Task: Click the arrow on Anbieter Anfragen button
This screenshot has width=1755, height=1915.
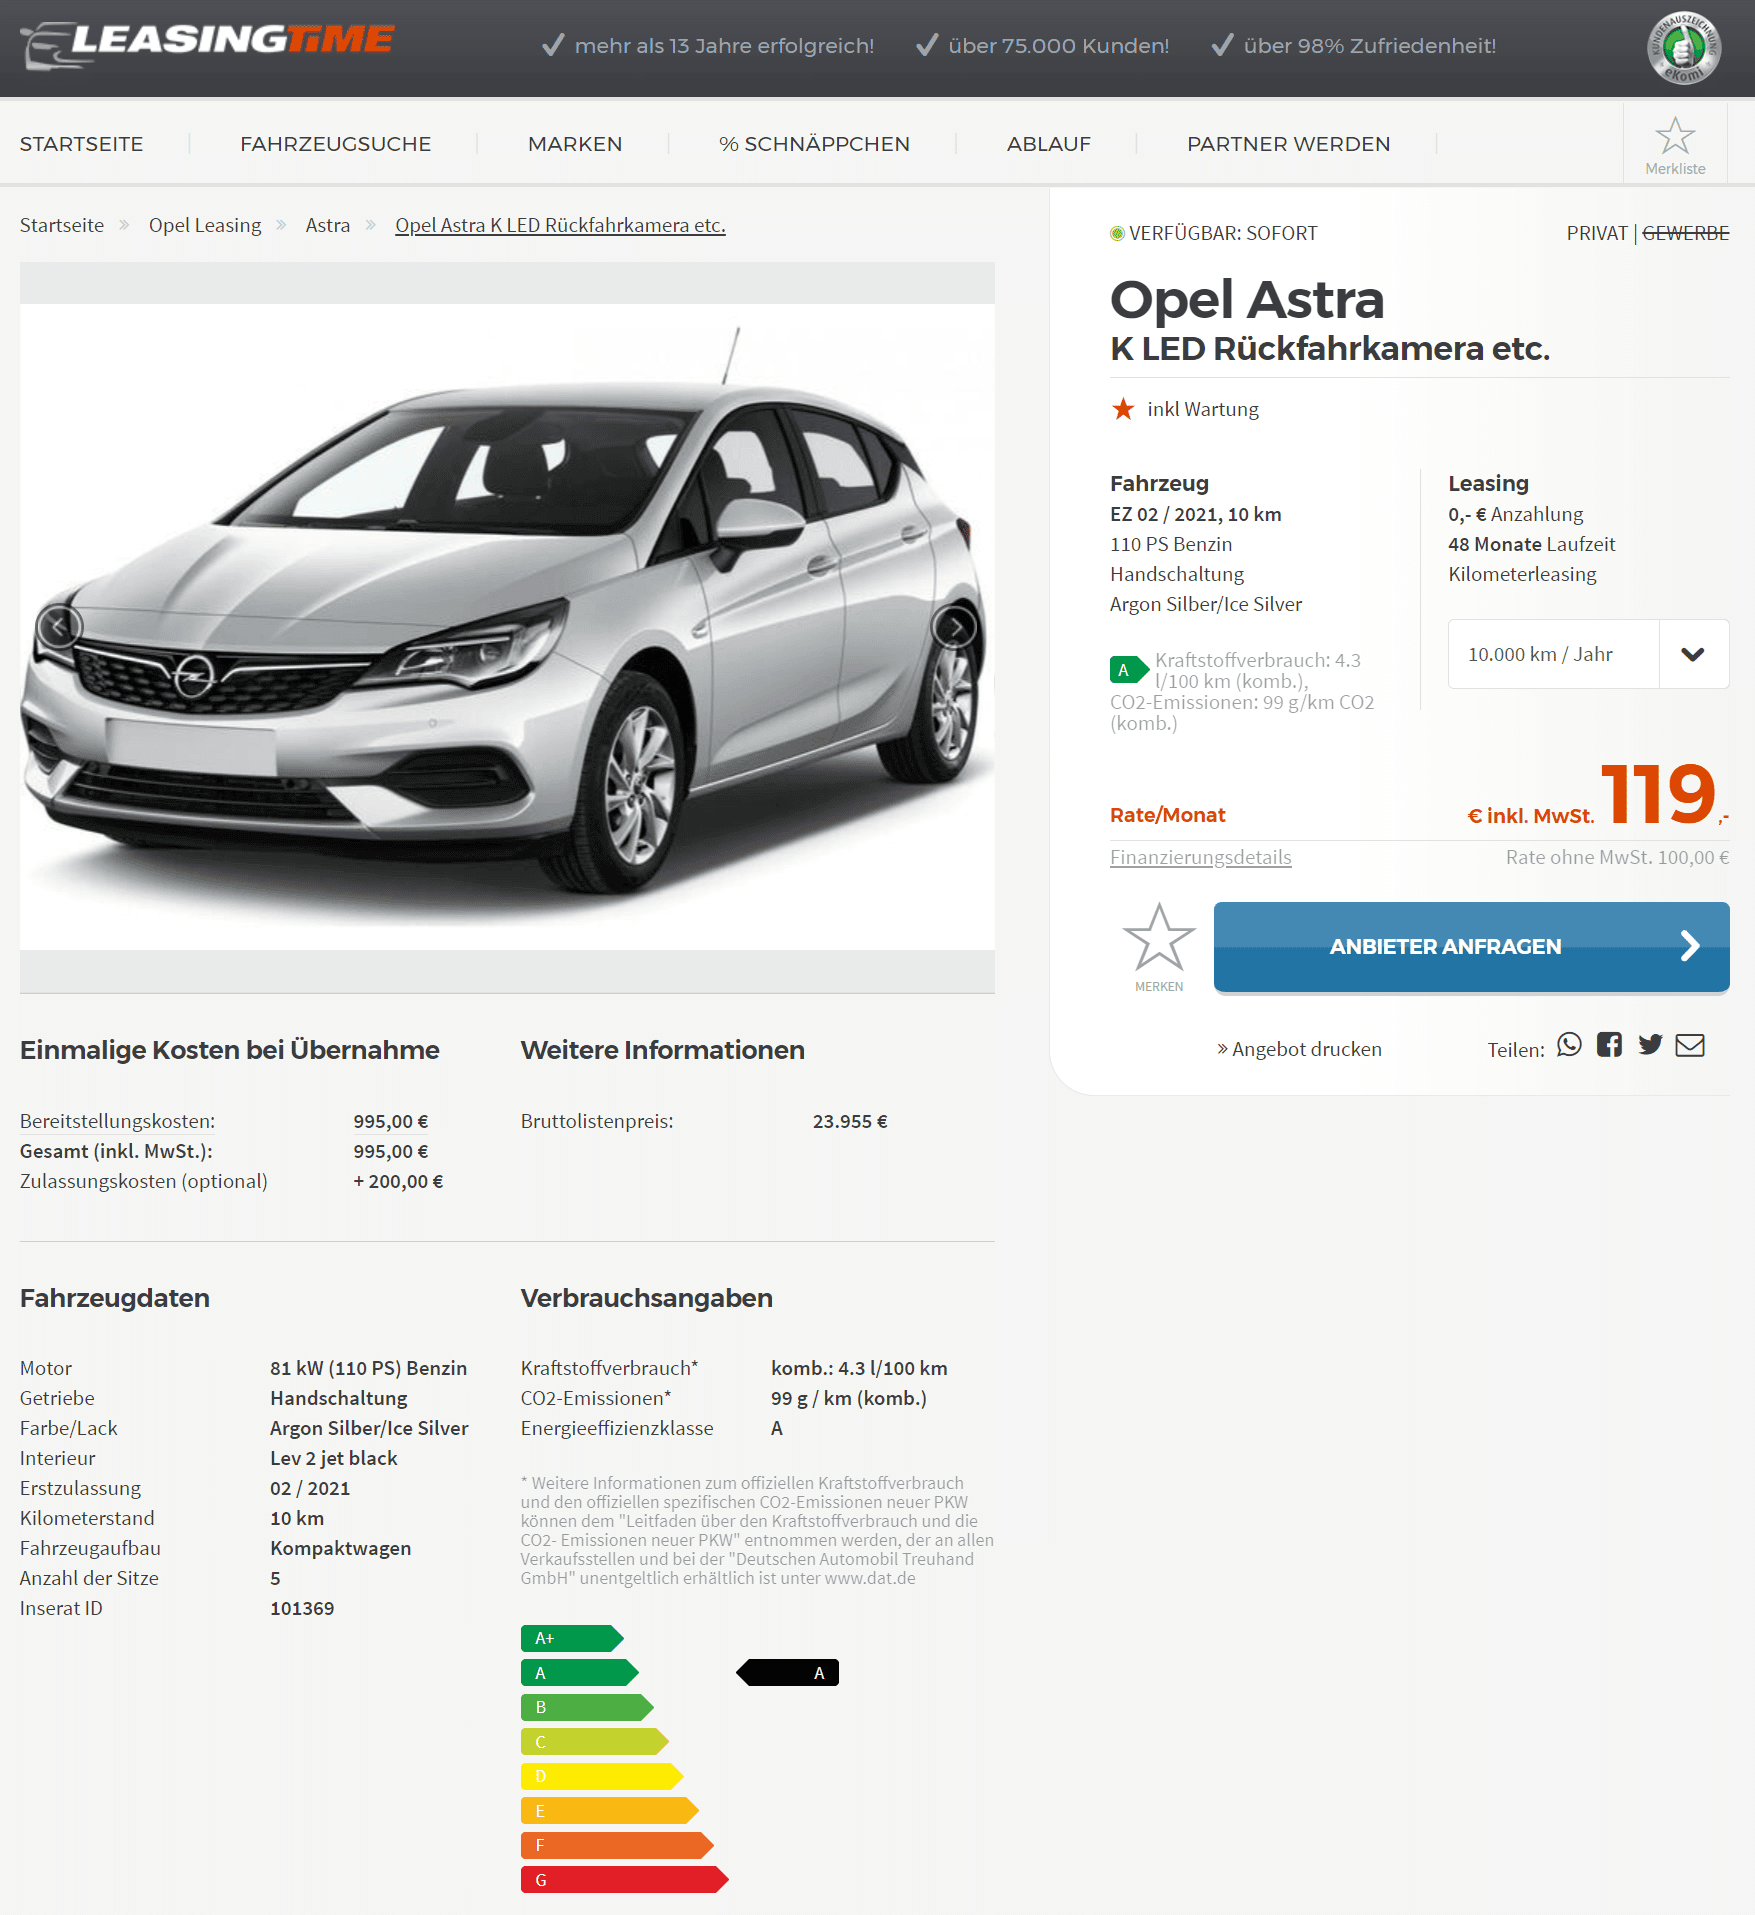Action: [1690, 946]
